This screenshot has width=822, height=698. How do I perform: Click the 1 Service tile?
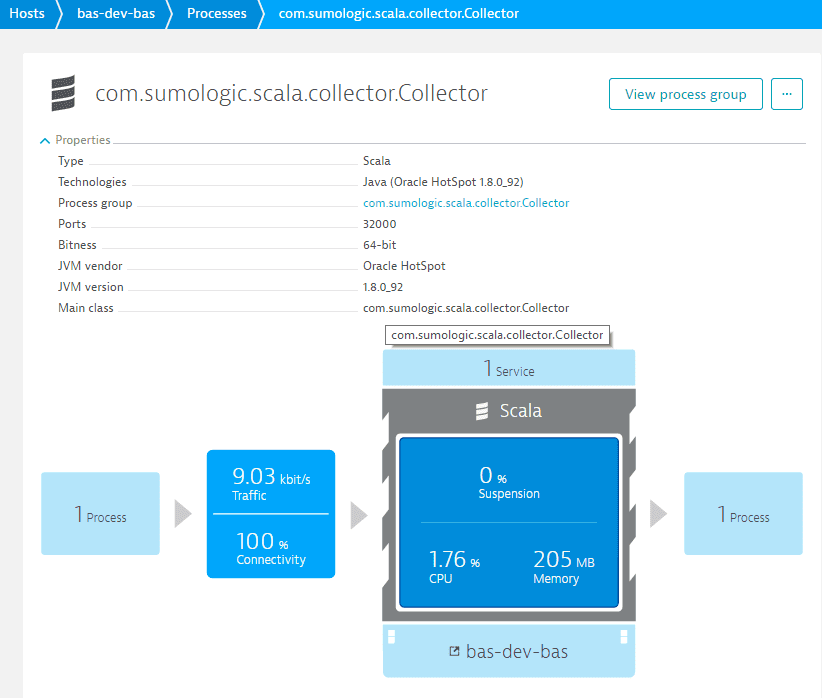(x=509, y=368)
